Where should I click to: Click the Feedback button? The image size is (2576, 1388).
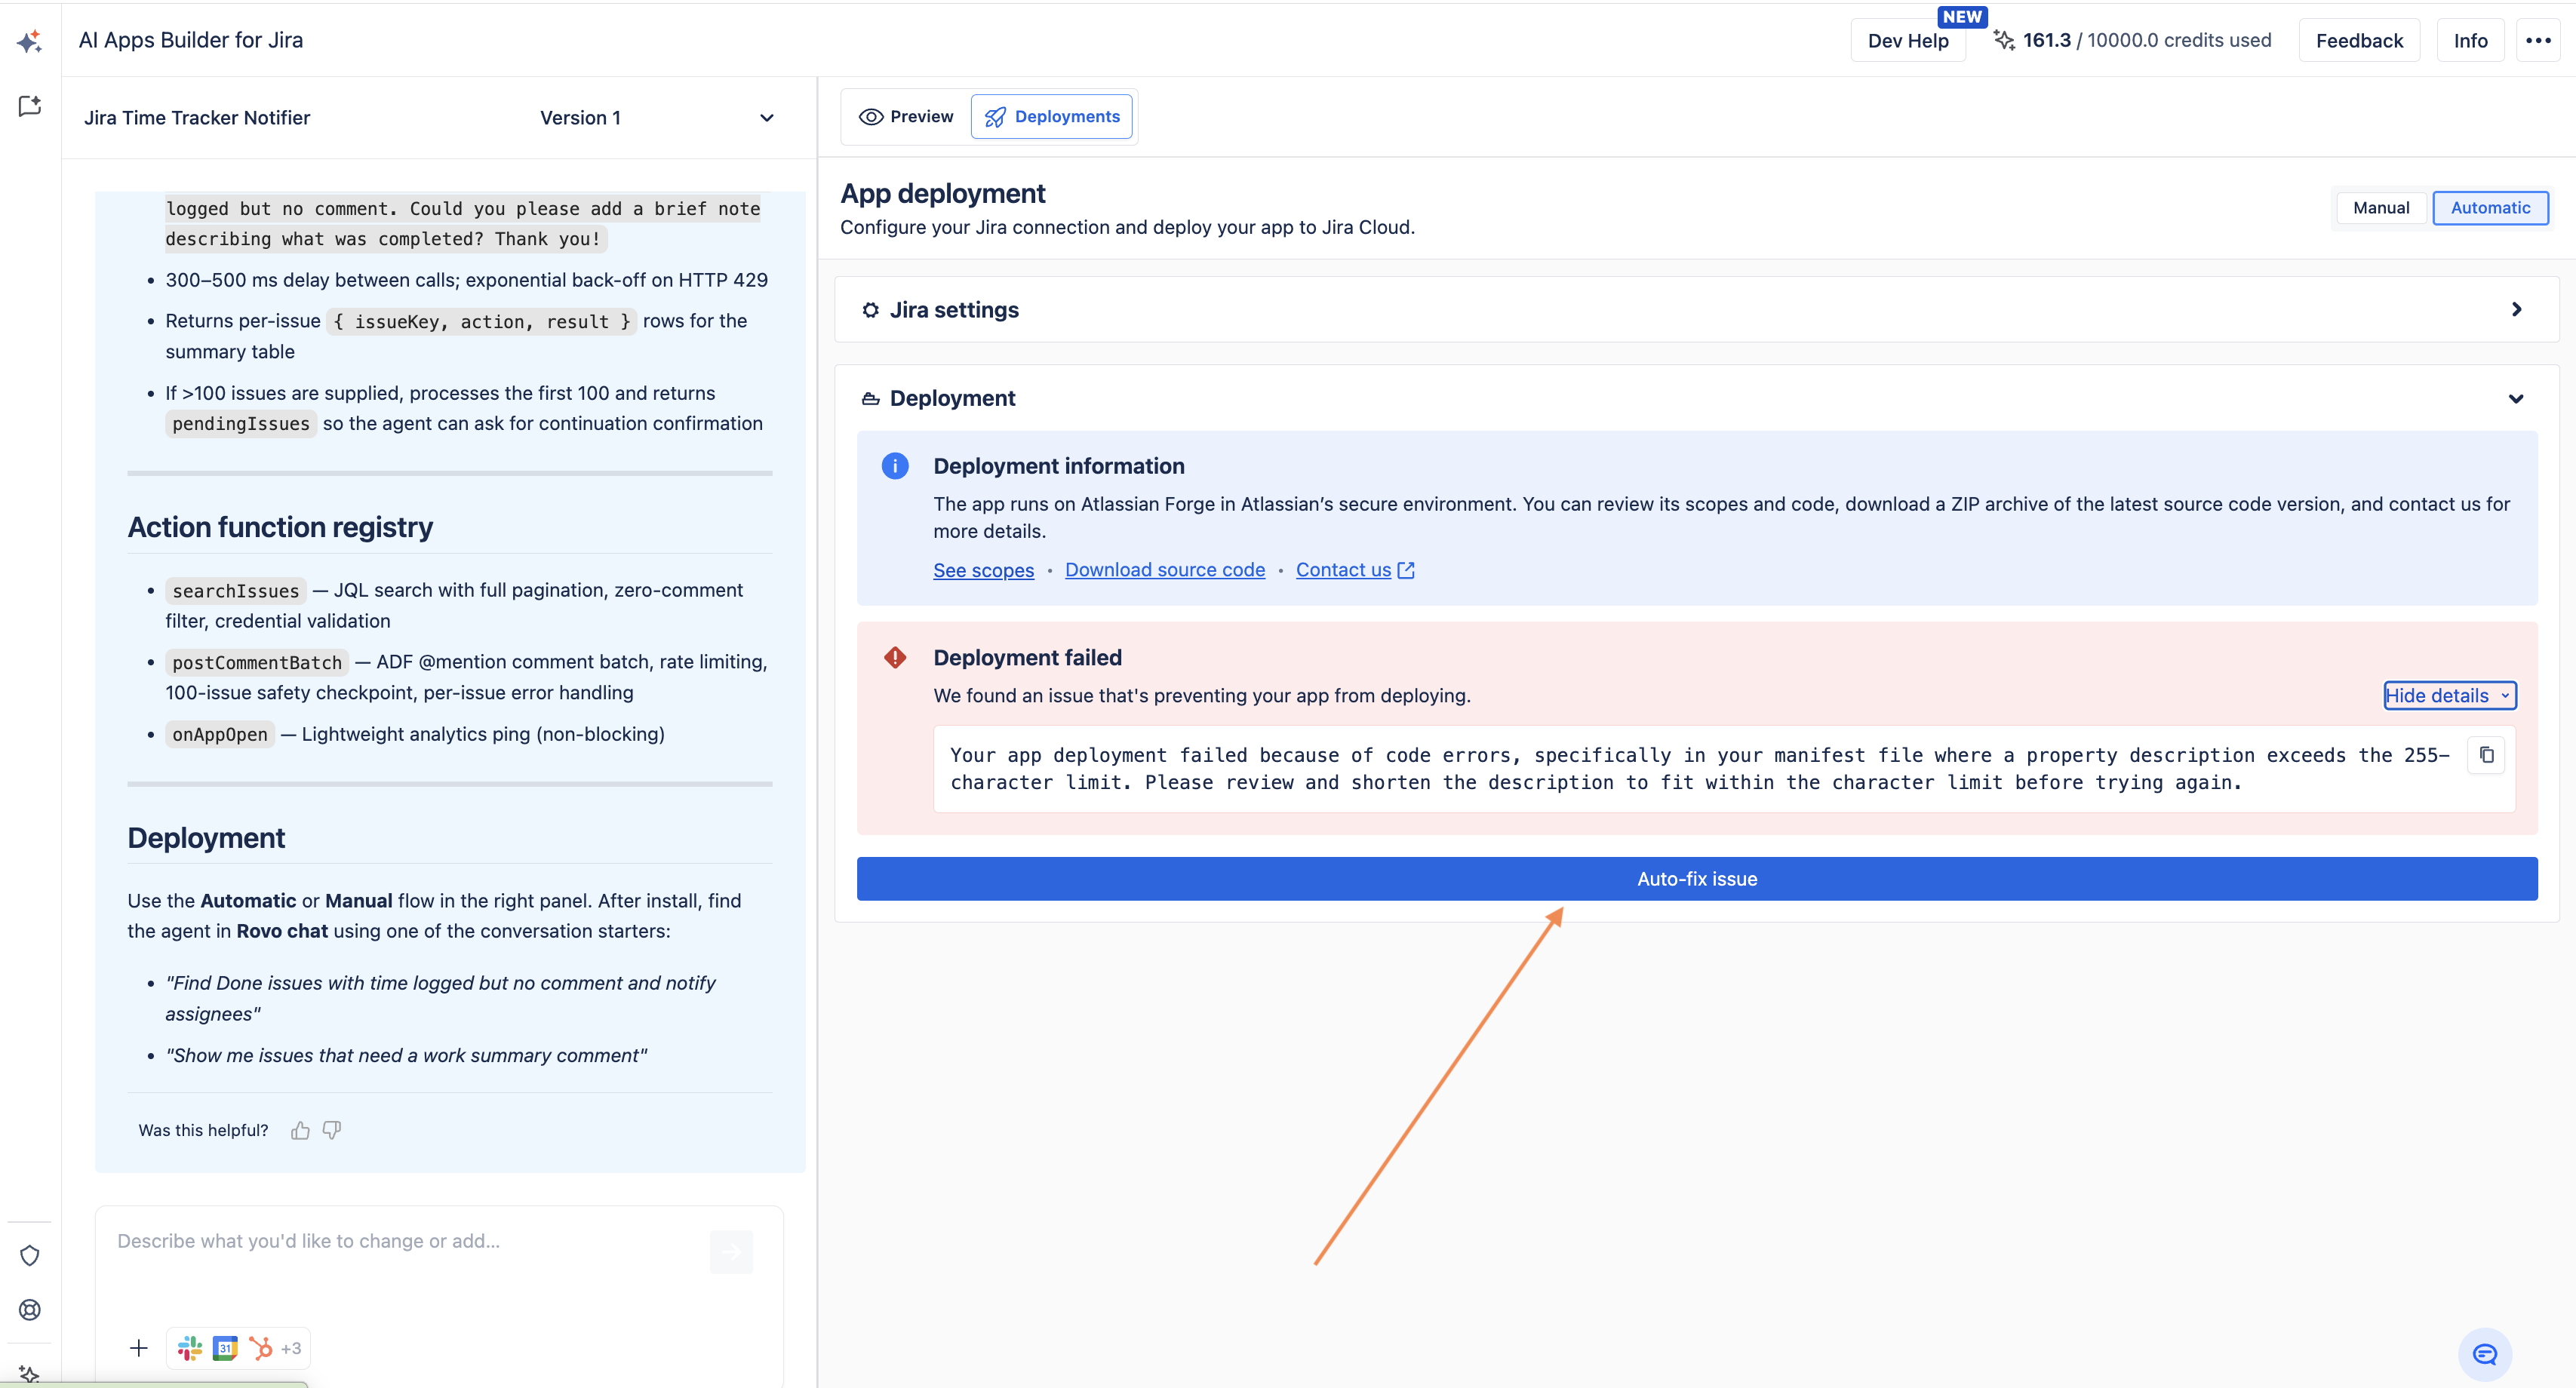click(x=2359, y=41)
